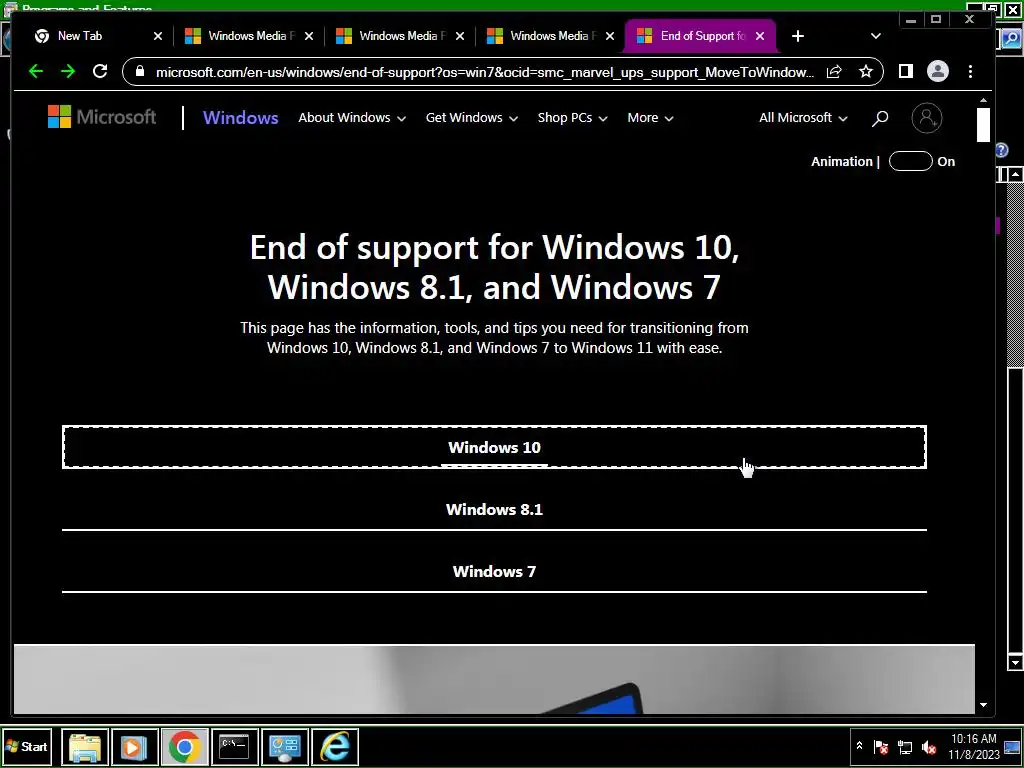Launch Windows Media Player from taskbar
This screenshot has height=768, width=1024.
coord(135,747)
